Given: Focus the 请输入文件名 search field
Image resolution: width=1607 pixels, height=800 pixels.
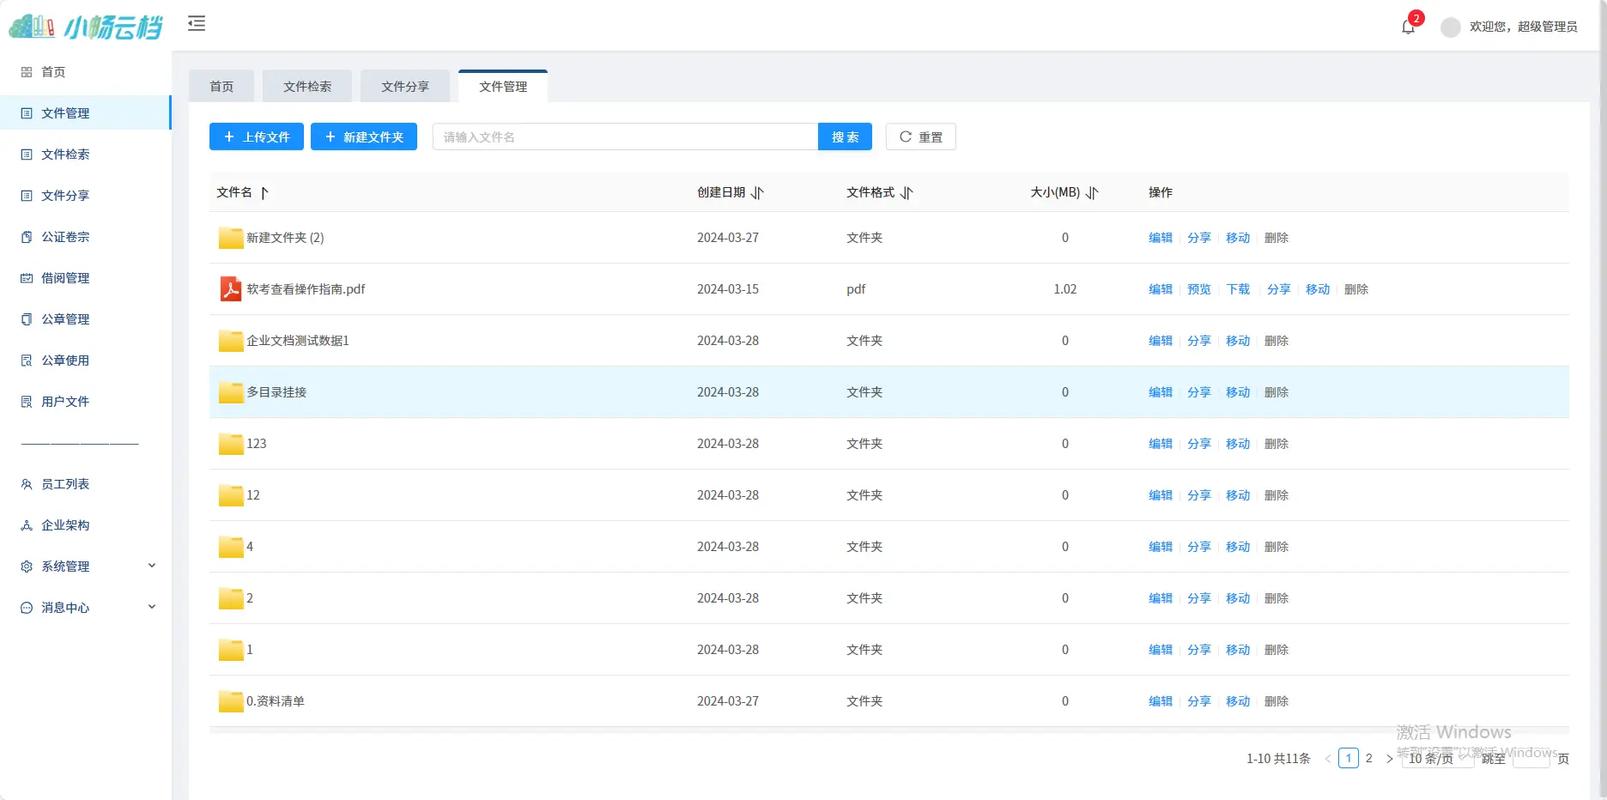Looking at the screenshot, I should point(625,137).
